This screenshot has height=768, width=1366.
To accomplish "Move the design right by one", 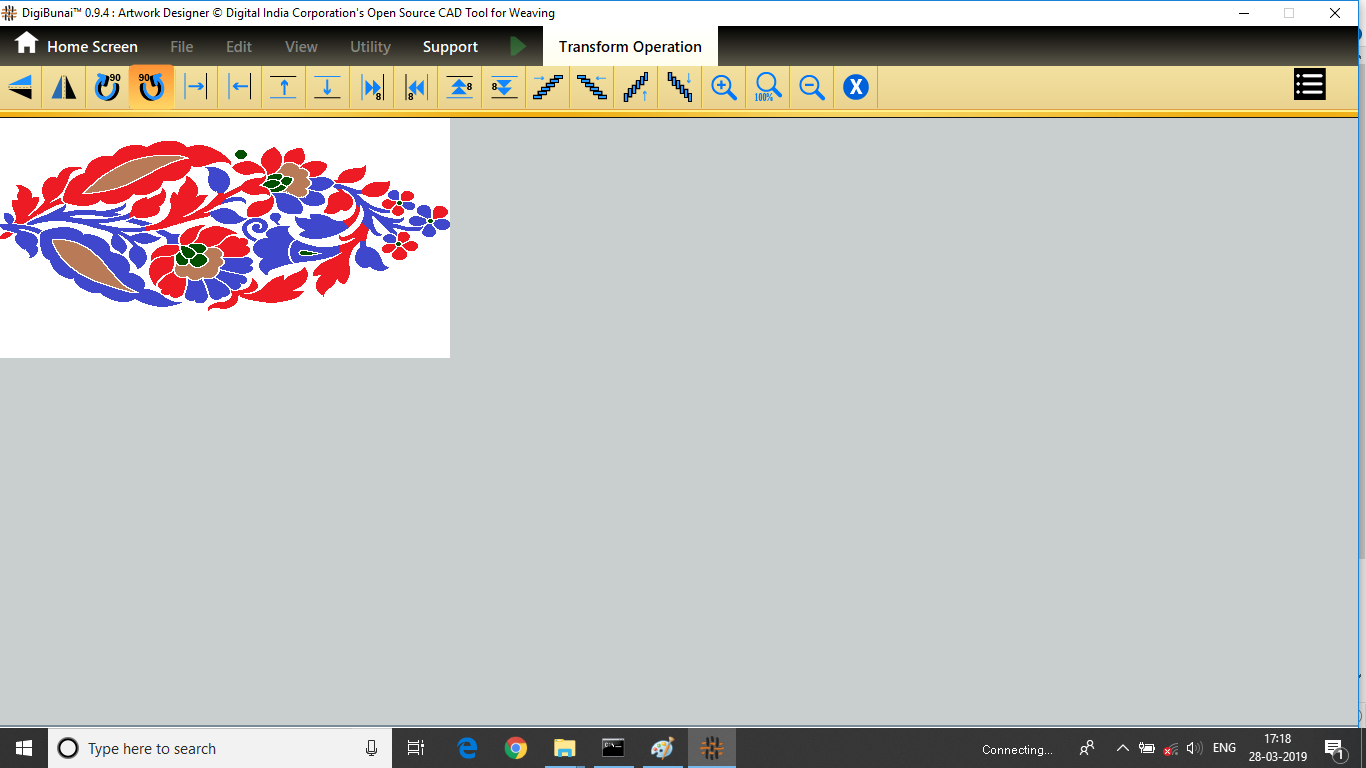I will point(196,87).
